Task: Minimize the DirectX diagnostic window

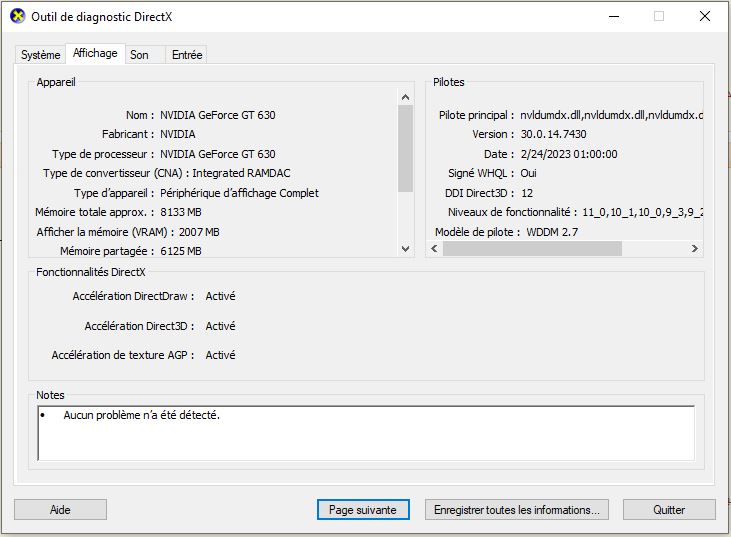Action: 614,16
